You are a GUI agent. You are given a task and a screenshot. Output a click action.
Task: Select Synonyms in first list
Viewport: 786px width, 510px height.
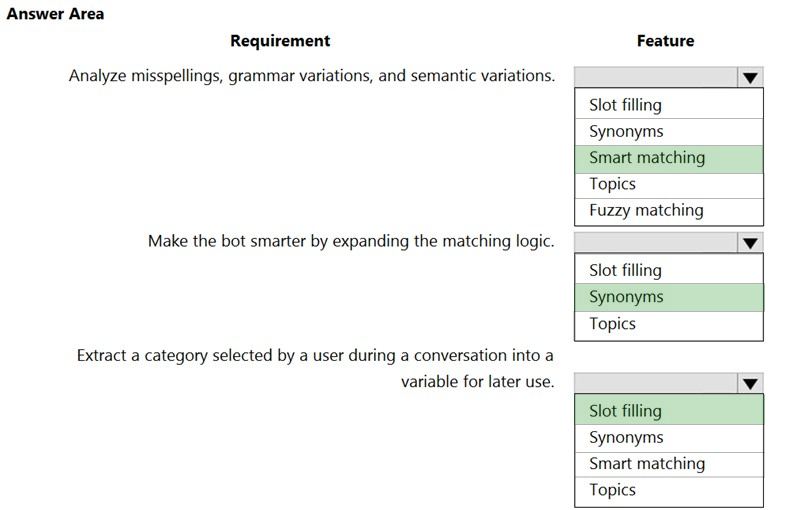[x=669, y=132]
